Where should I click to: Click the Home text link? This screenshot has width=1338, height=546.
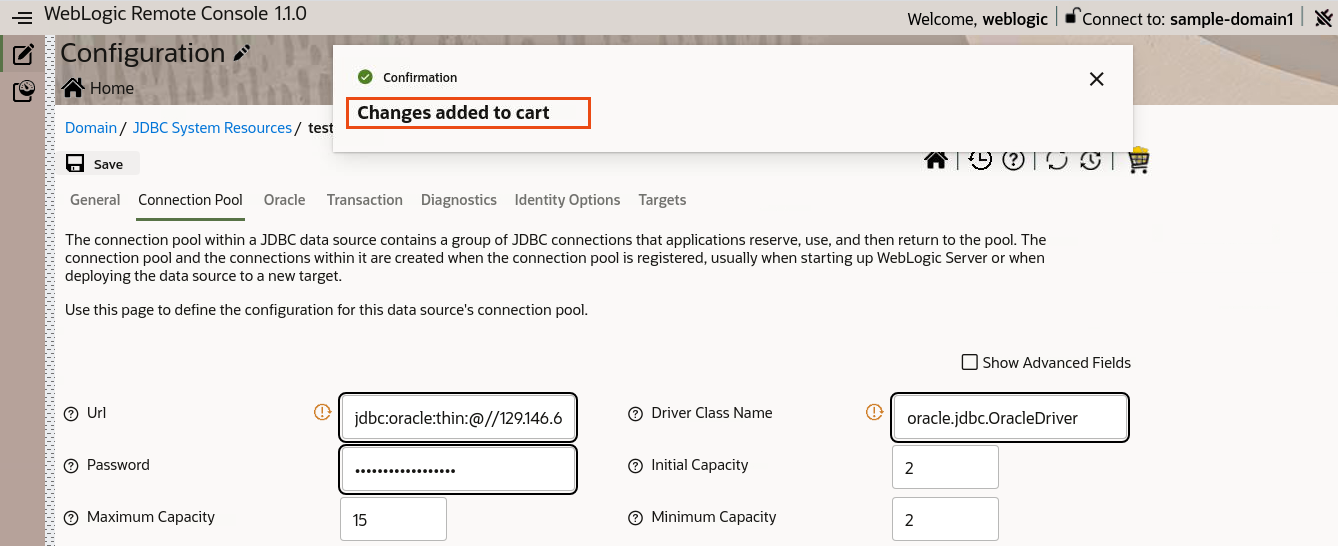(112, 88)
